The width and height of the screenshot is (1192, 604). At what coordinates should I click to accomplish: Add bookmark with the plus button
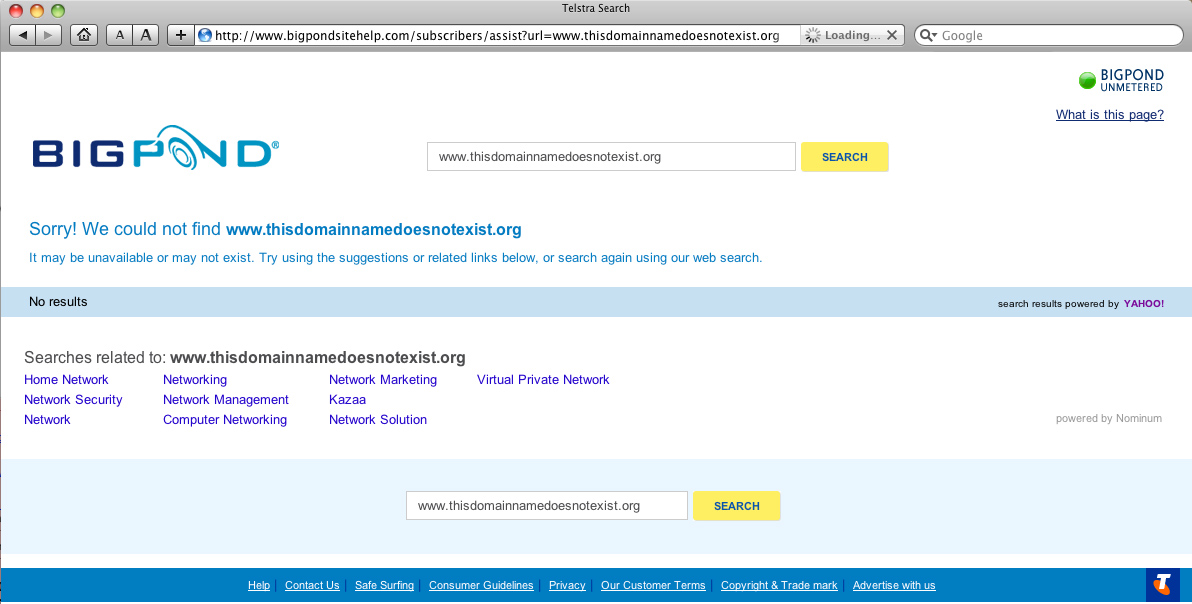180,35
